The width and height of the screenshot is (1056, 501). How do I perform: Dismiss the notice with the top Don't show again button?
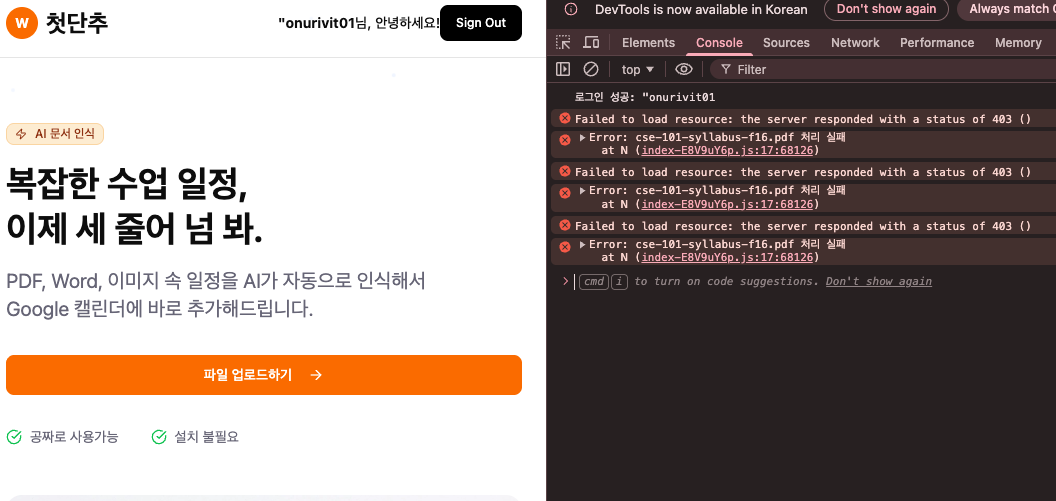(886, 9)
